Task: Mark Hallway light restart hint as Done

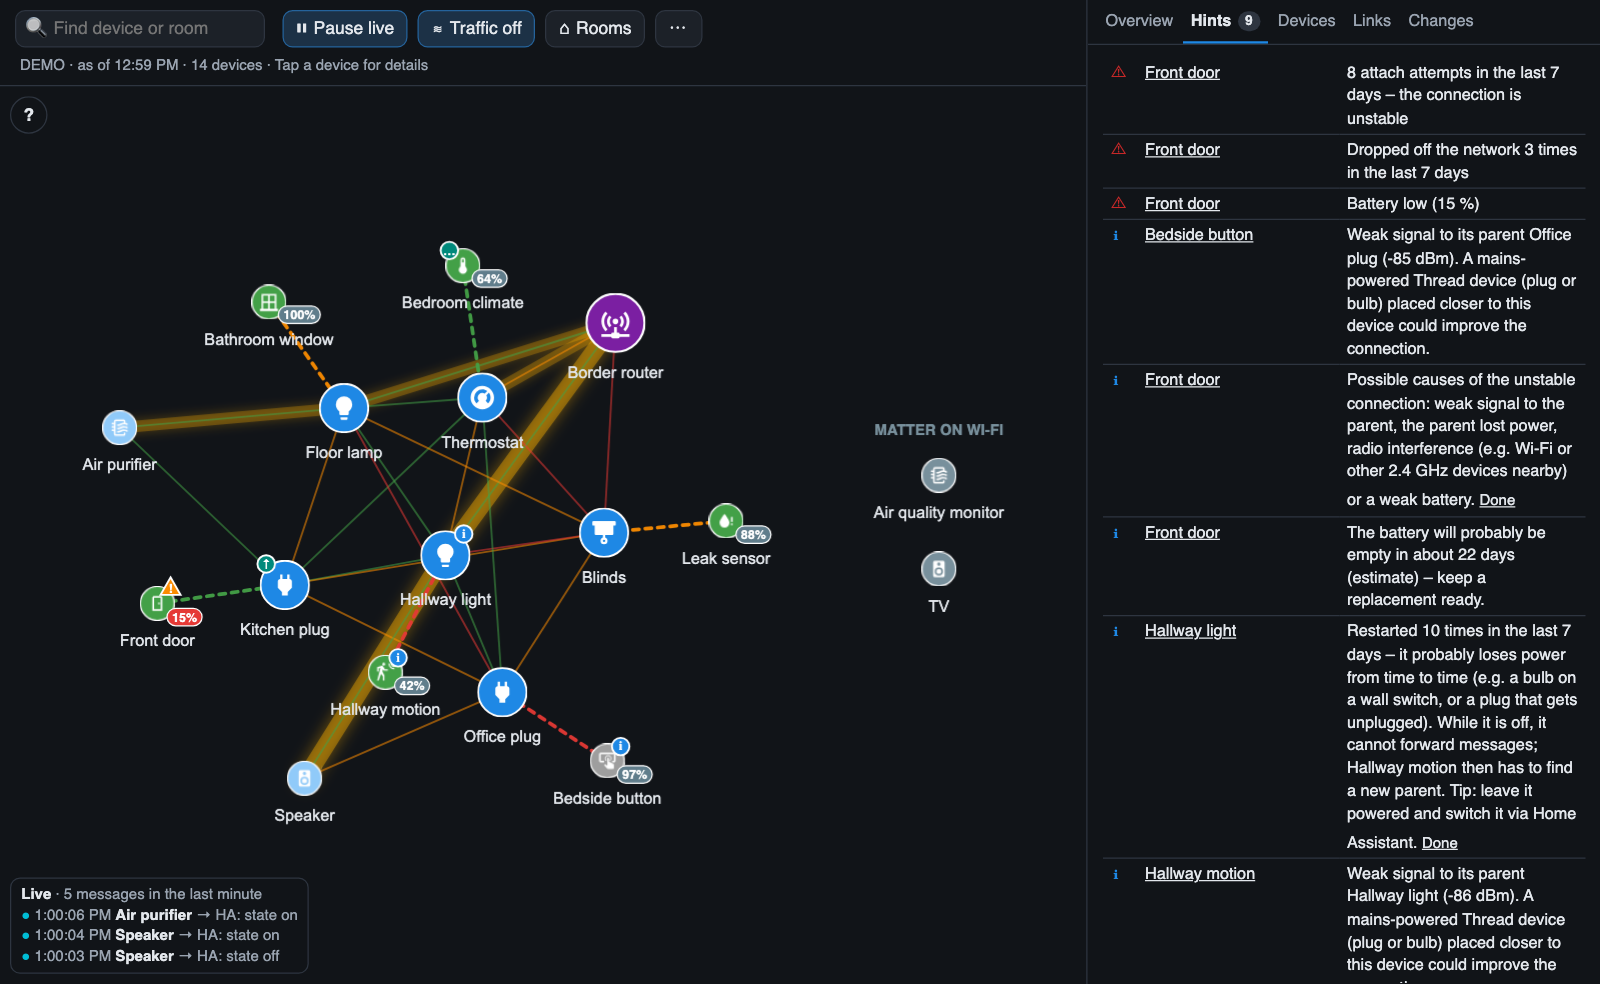Action: click(1439, 843)
